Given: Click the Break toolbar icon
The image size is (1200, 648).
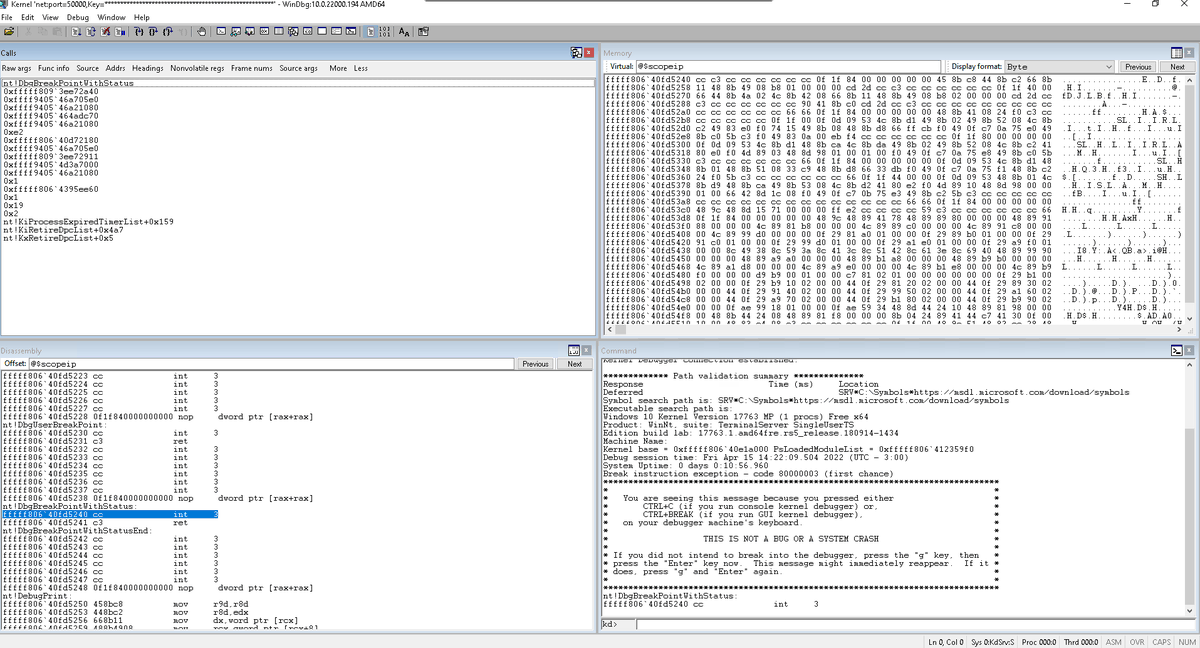Looking at the screenshot, I should click(119, 31).
